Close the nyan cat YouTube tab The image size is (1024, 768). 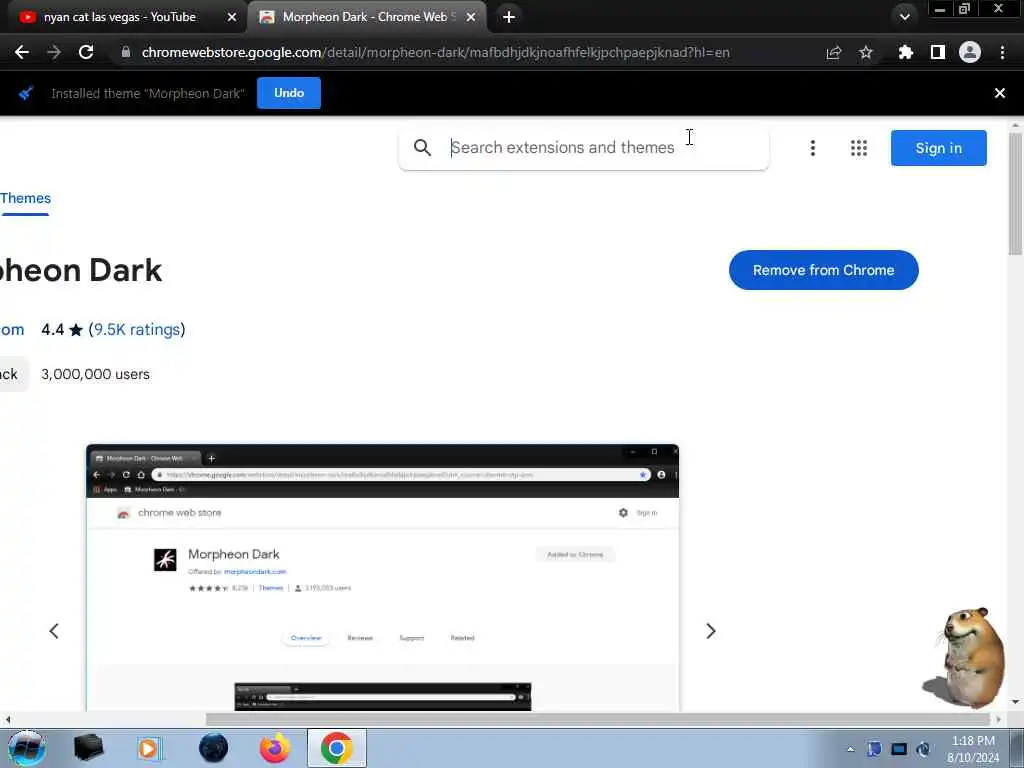tap(232, 18)
